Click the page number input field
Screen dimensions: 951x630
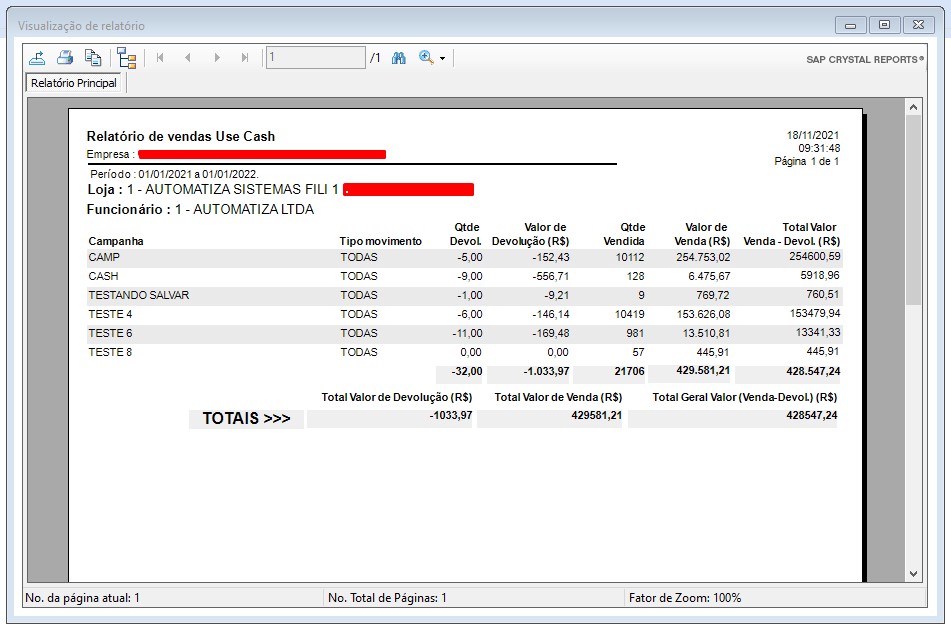[315, 58]
